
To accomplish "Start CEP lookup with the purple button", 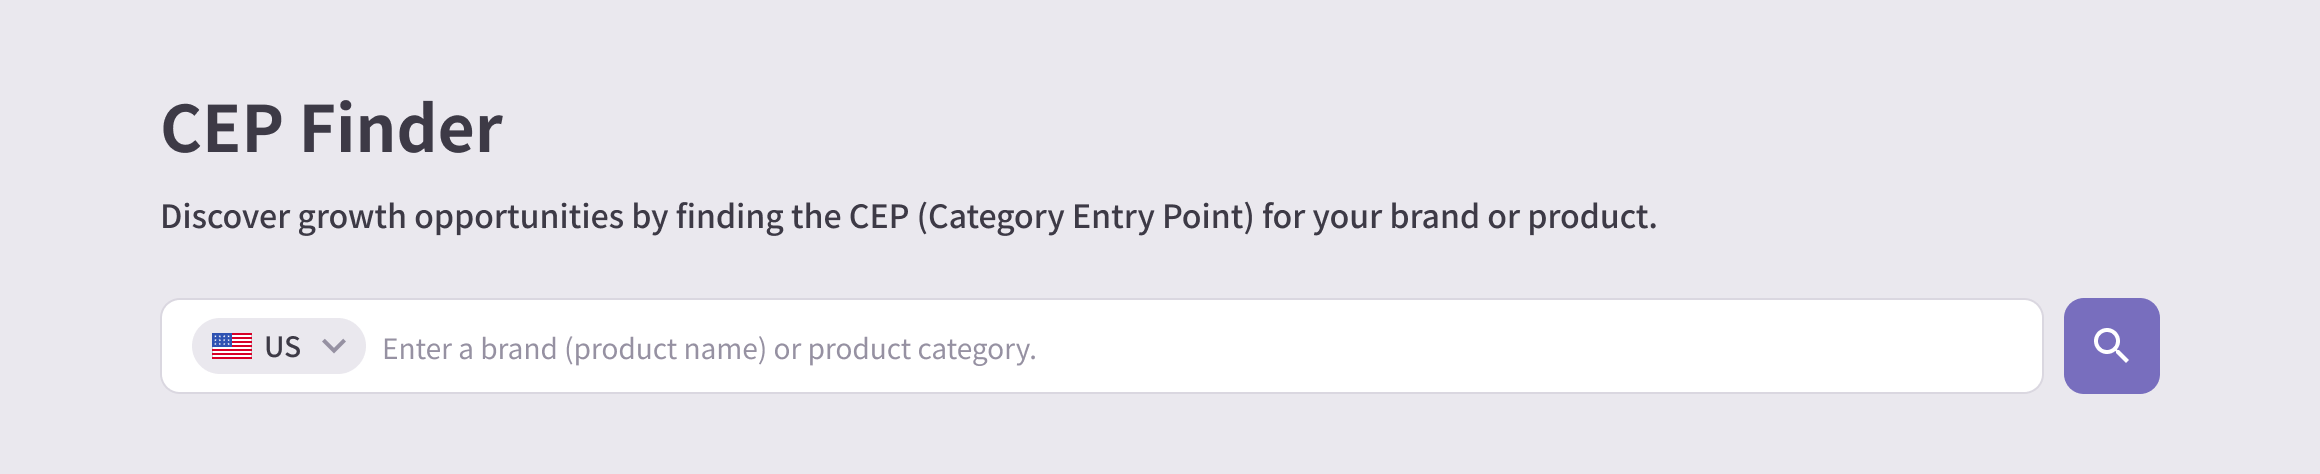I will pyautogui.click(x=2111, y=346).
